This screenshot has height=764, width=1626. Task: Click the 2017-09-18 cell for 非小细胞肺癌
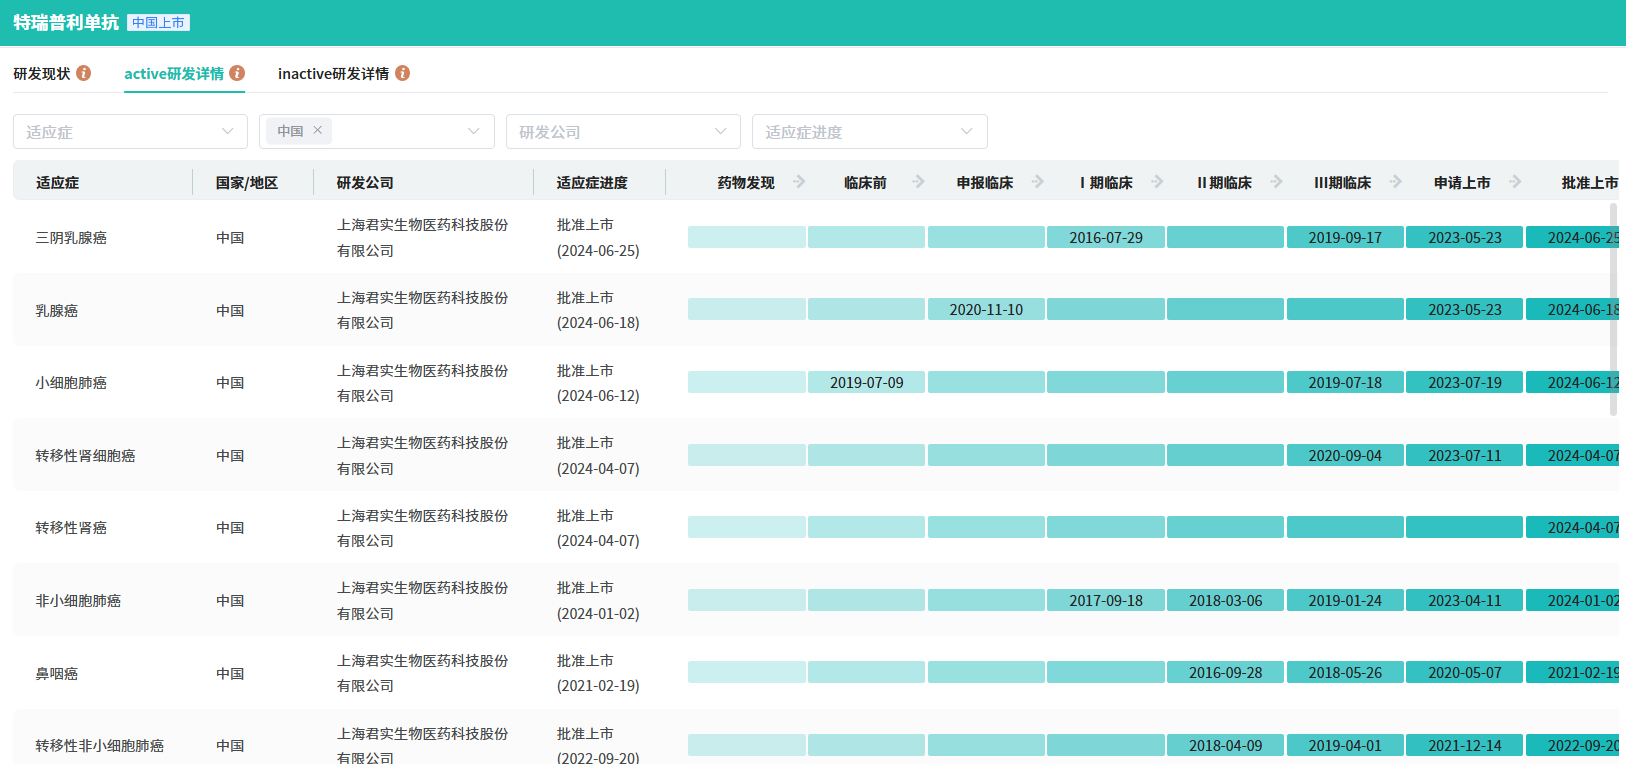pos(1105,601)
